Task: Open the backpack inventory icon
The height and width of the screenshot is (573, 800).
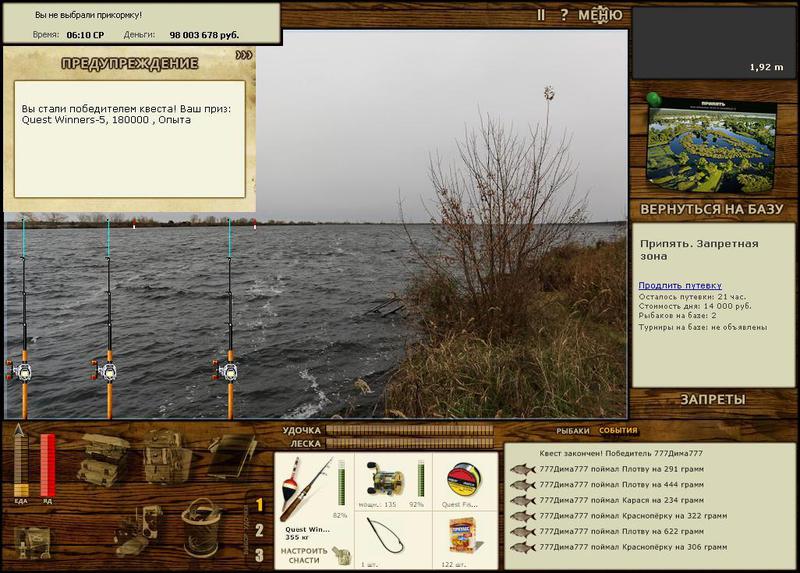Action: [x=167, y=457]
